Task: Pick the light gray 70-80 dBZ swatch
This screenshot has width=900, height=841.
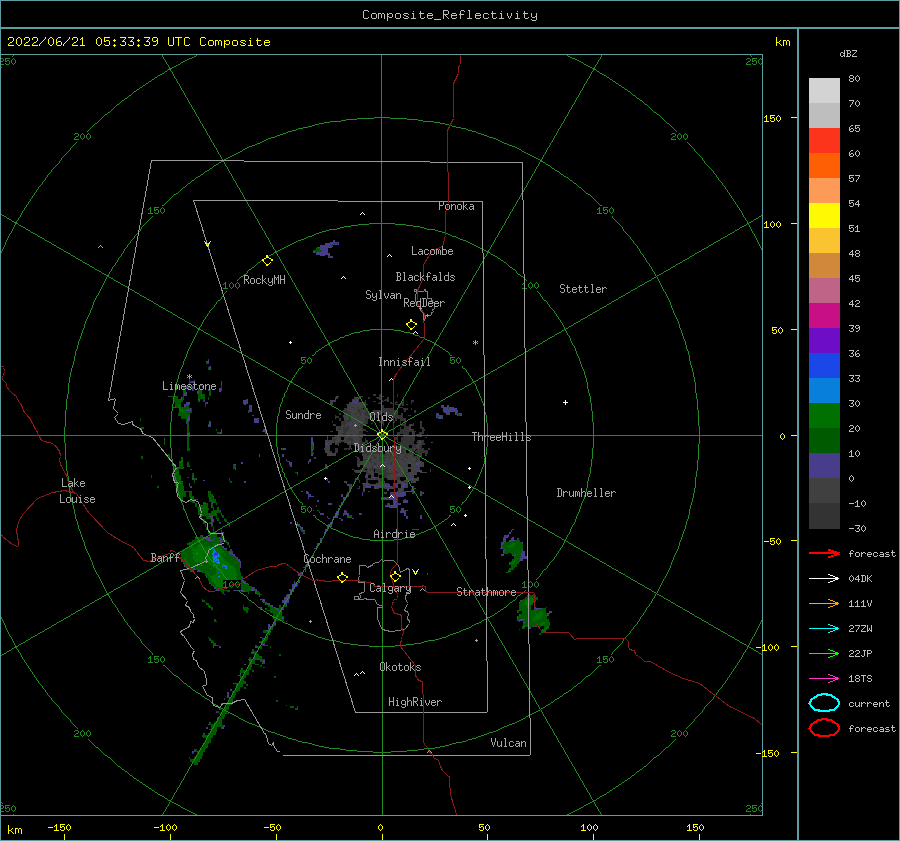Action: 824,91
